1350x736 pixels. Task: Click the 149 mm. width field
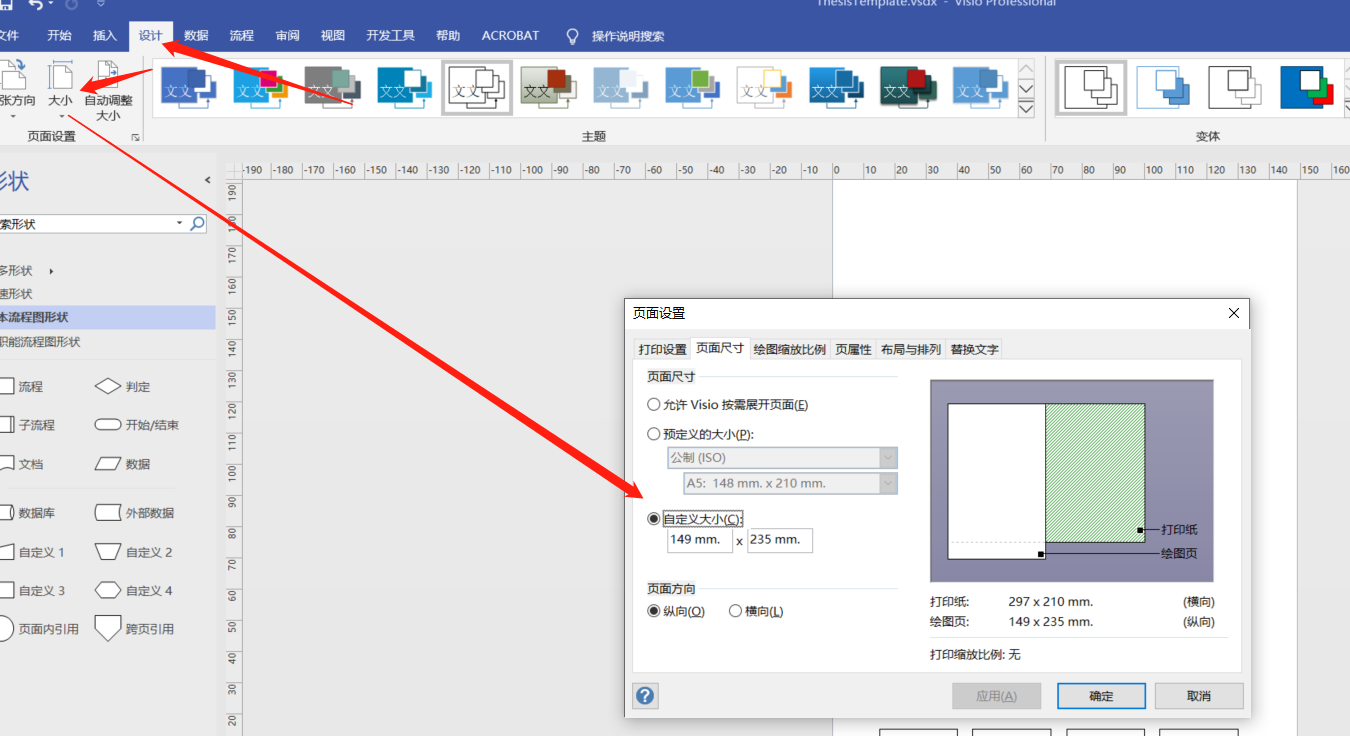(700, 540)
